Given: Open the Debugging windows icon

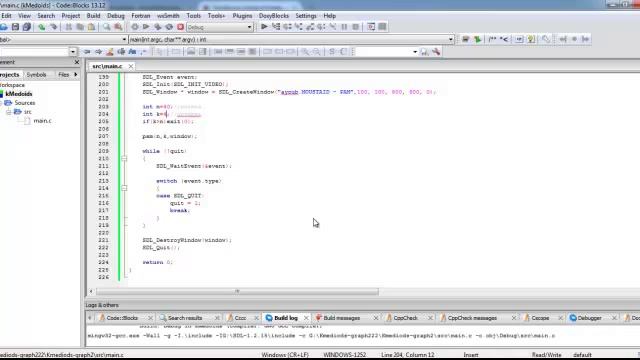Looking at the screenshot, I should (x=371, y=27).
